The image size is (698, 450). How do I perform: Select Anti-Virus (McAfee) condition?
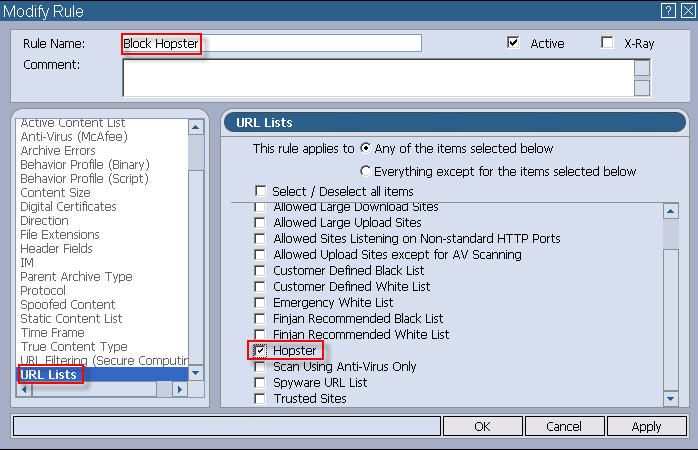click(71, 137)
